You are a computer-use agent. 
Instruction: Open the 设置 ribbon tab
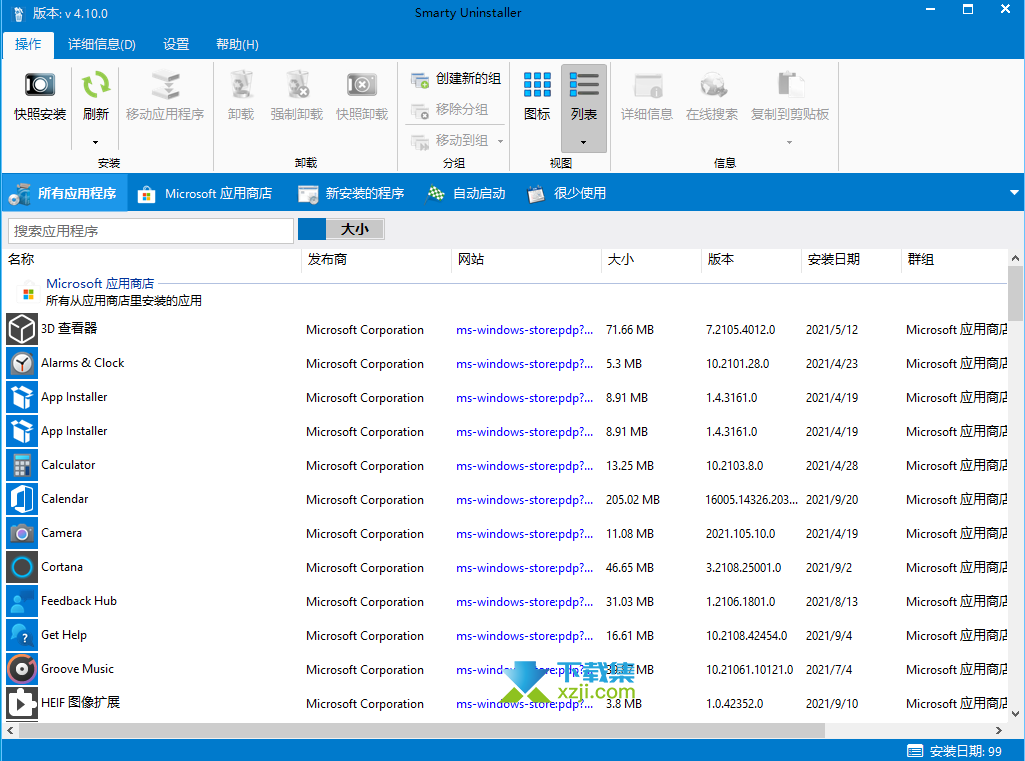tap(176, 44)
